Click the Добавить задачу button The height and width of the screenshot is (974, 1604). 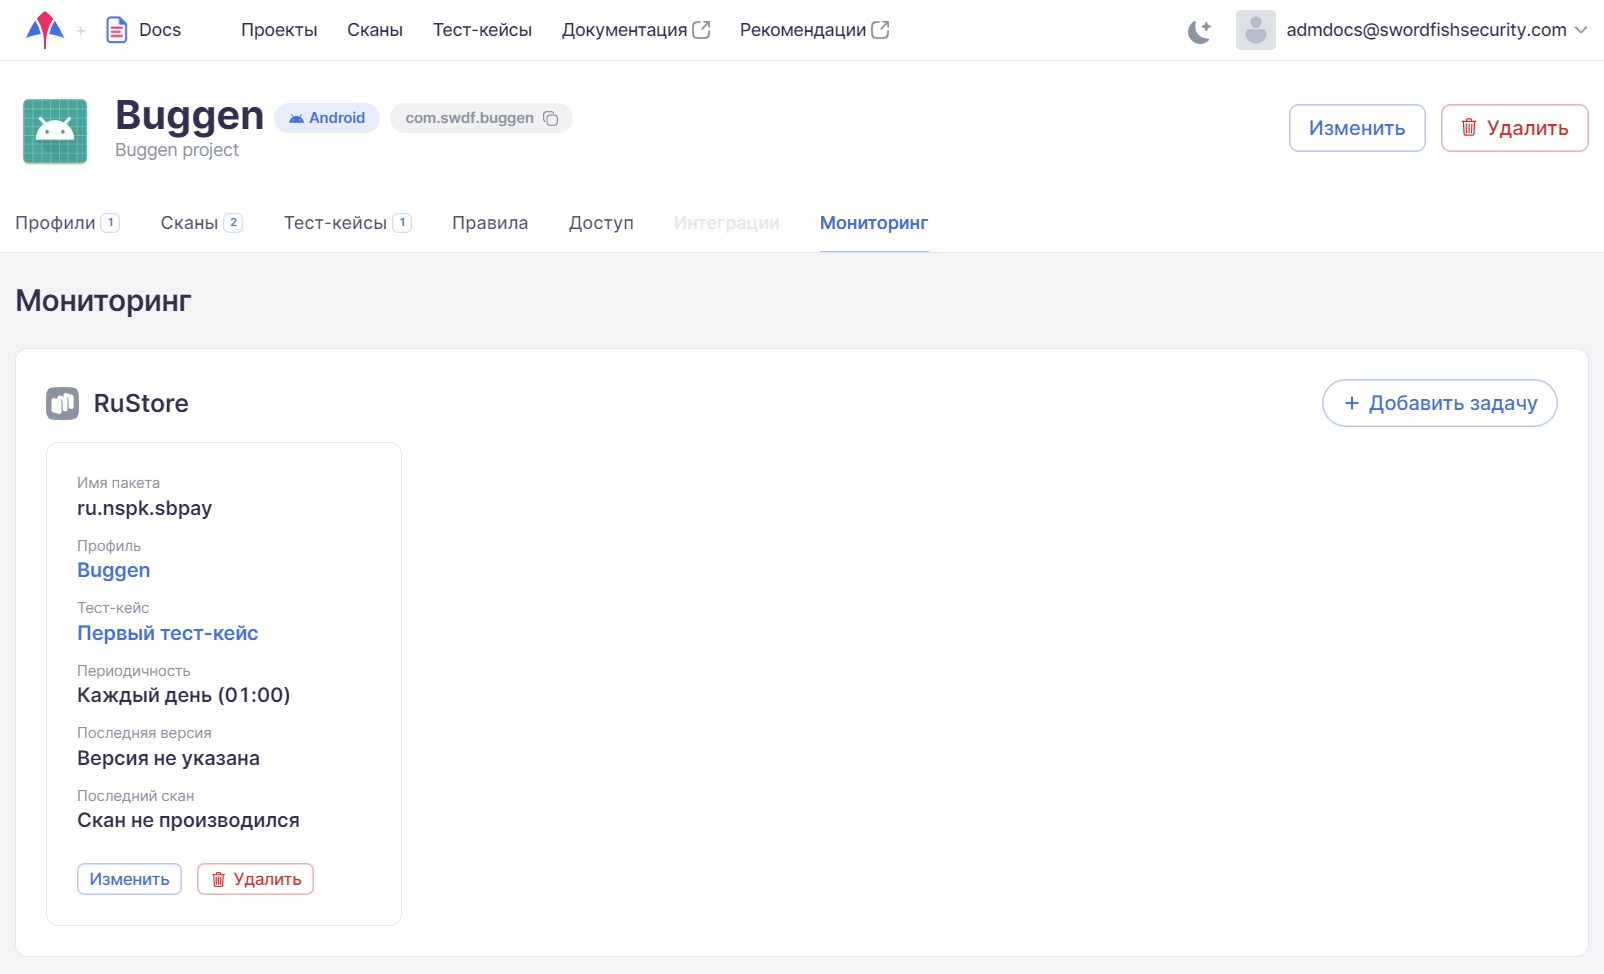pos(1439,403)
